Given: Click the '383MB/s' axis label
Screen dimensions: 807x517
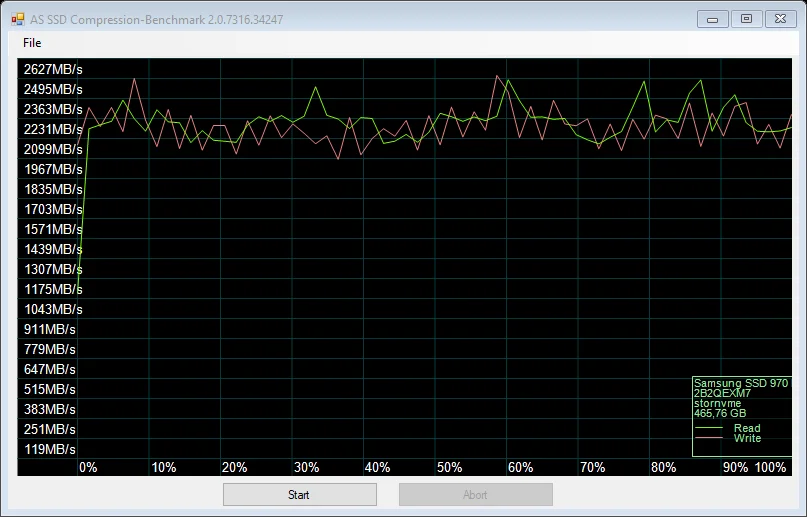Looking at the screenshot, I should click(49, 409).
